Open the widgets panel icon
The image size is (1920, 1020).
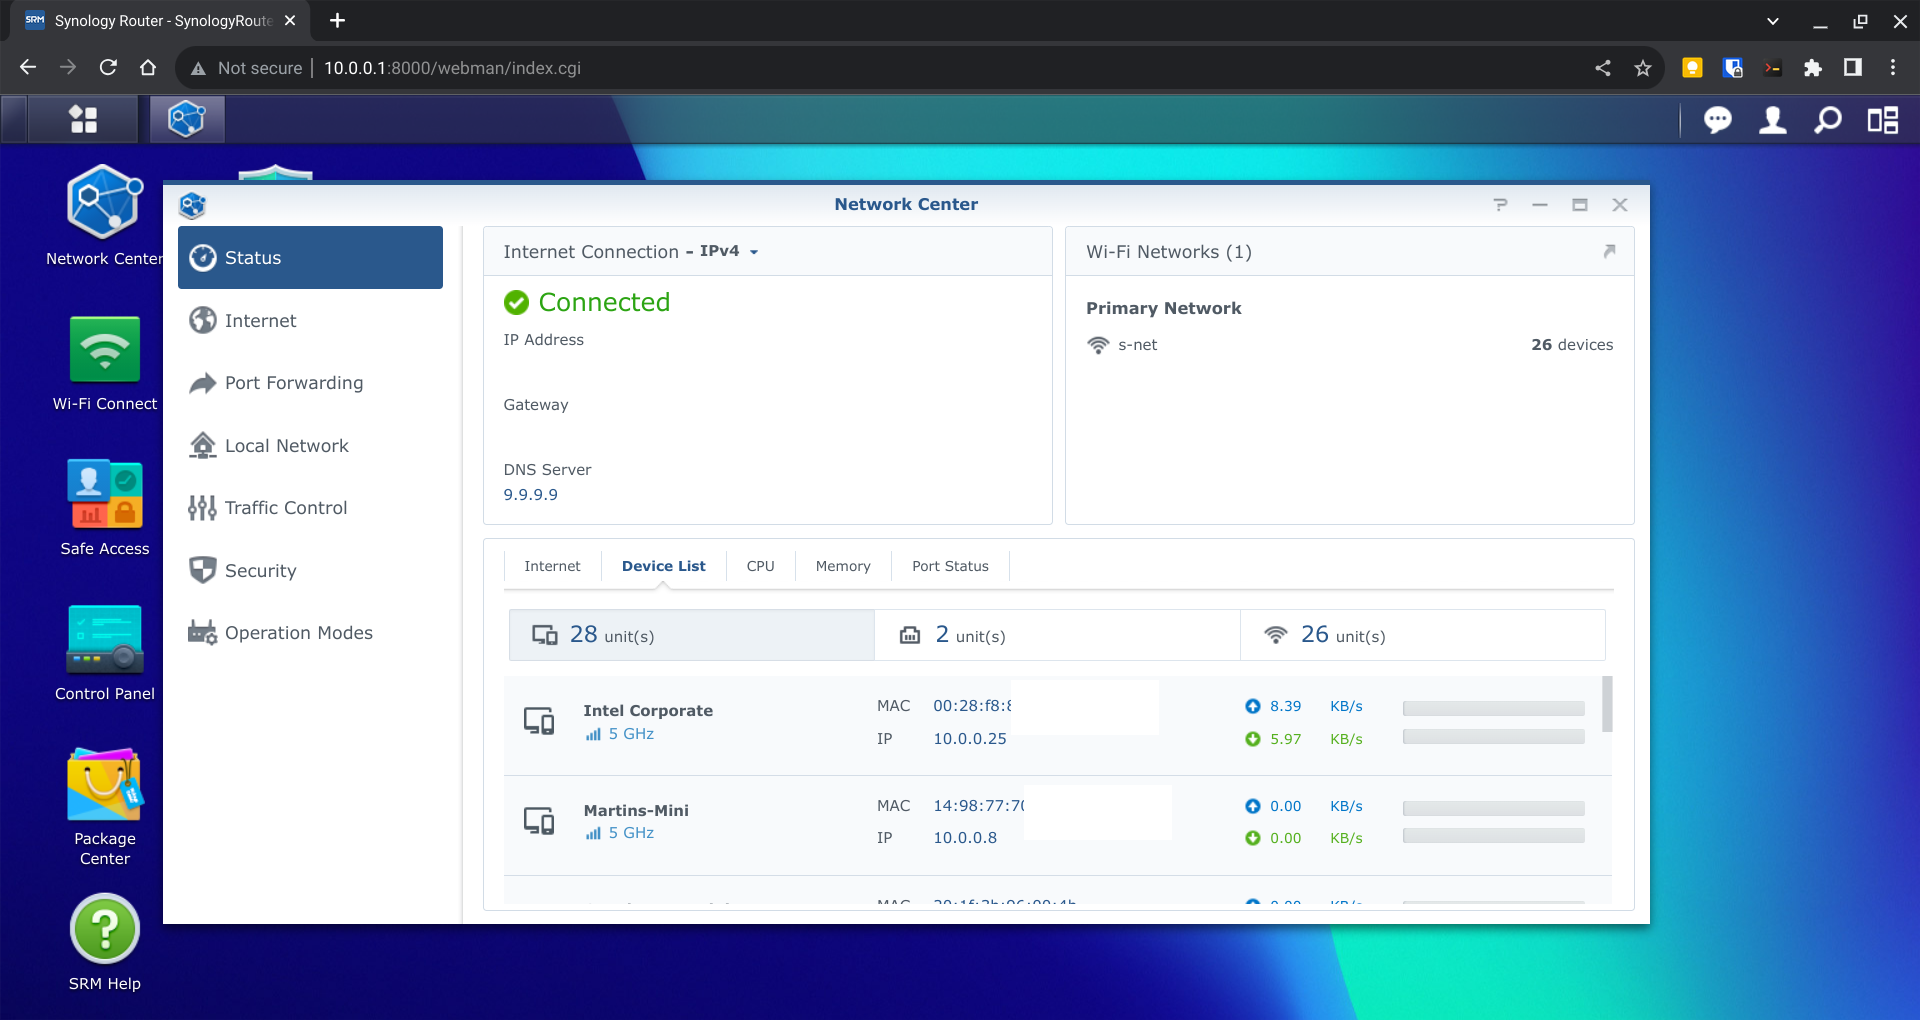[x=1883, y=120]
